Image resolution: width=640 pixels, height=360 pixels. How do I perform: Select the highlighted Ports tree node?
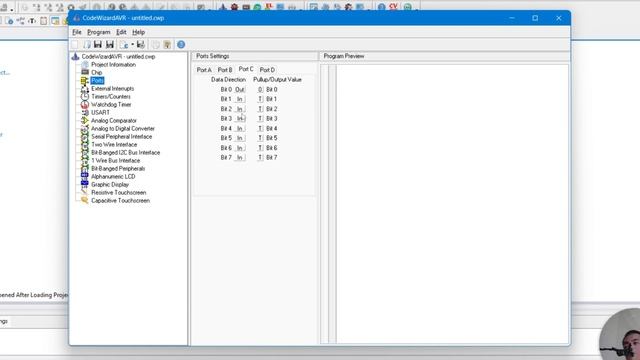click(97, 80)
